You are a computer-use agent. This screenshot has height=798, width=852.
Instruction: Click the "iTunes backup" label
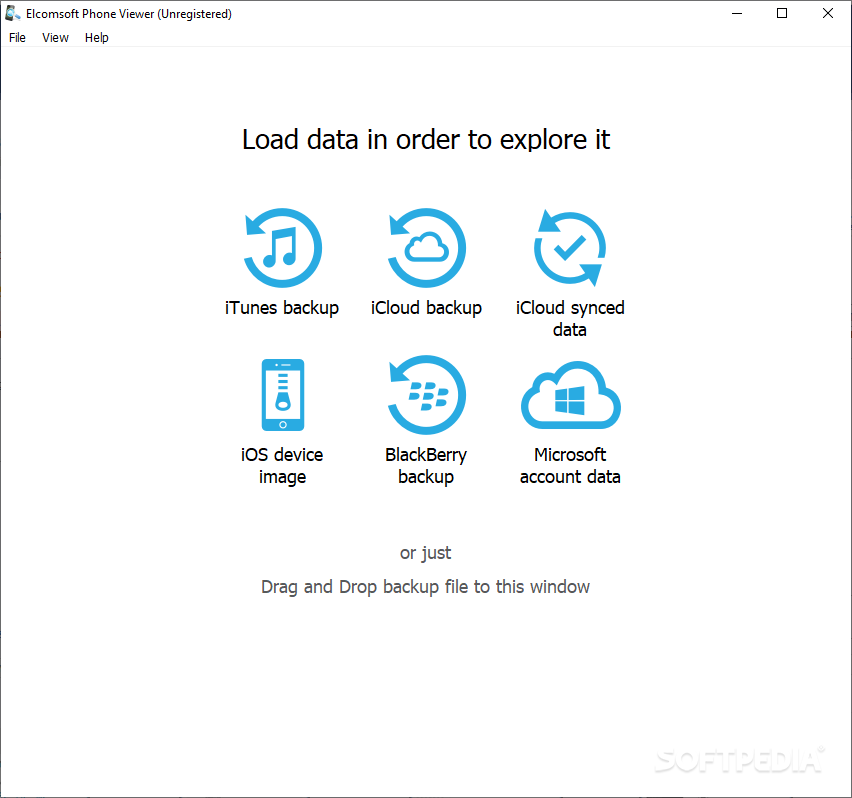(282, 308)
